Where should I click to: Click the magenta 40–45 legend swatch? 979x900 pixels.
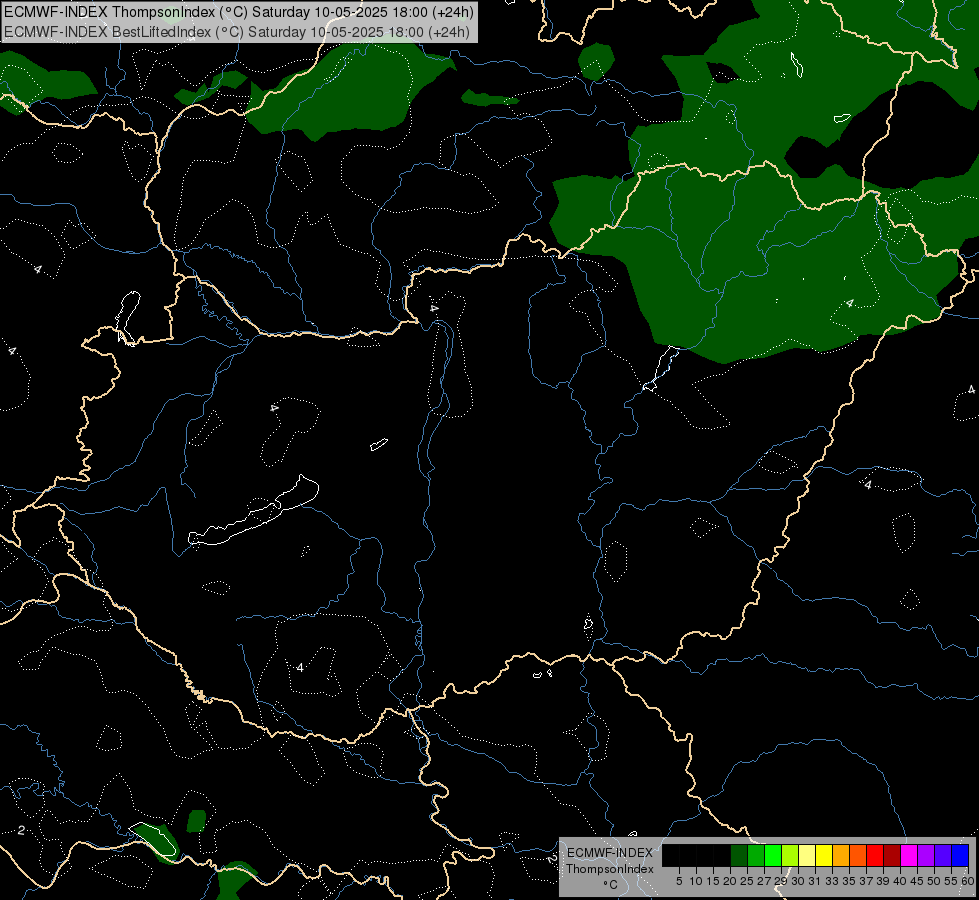909,855
